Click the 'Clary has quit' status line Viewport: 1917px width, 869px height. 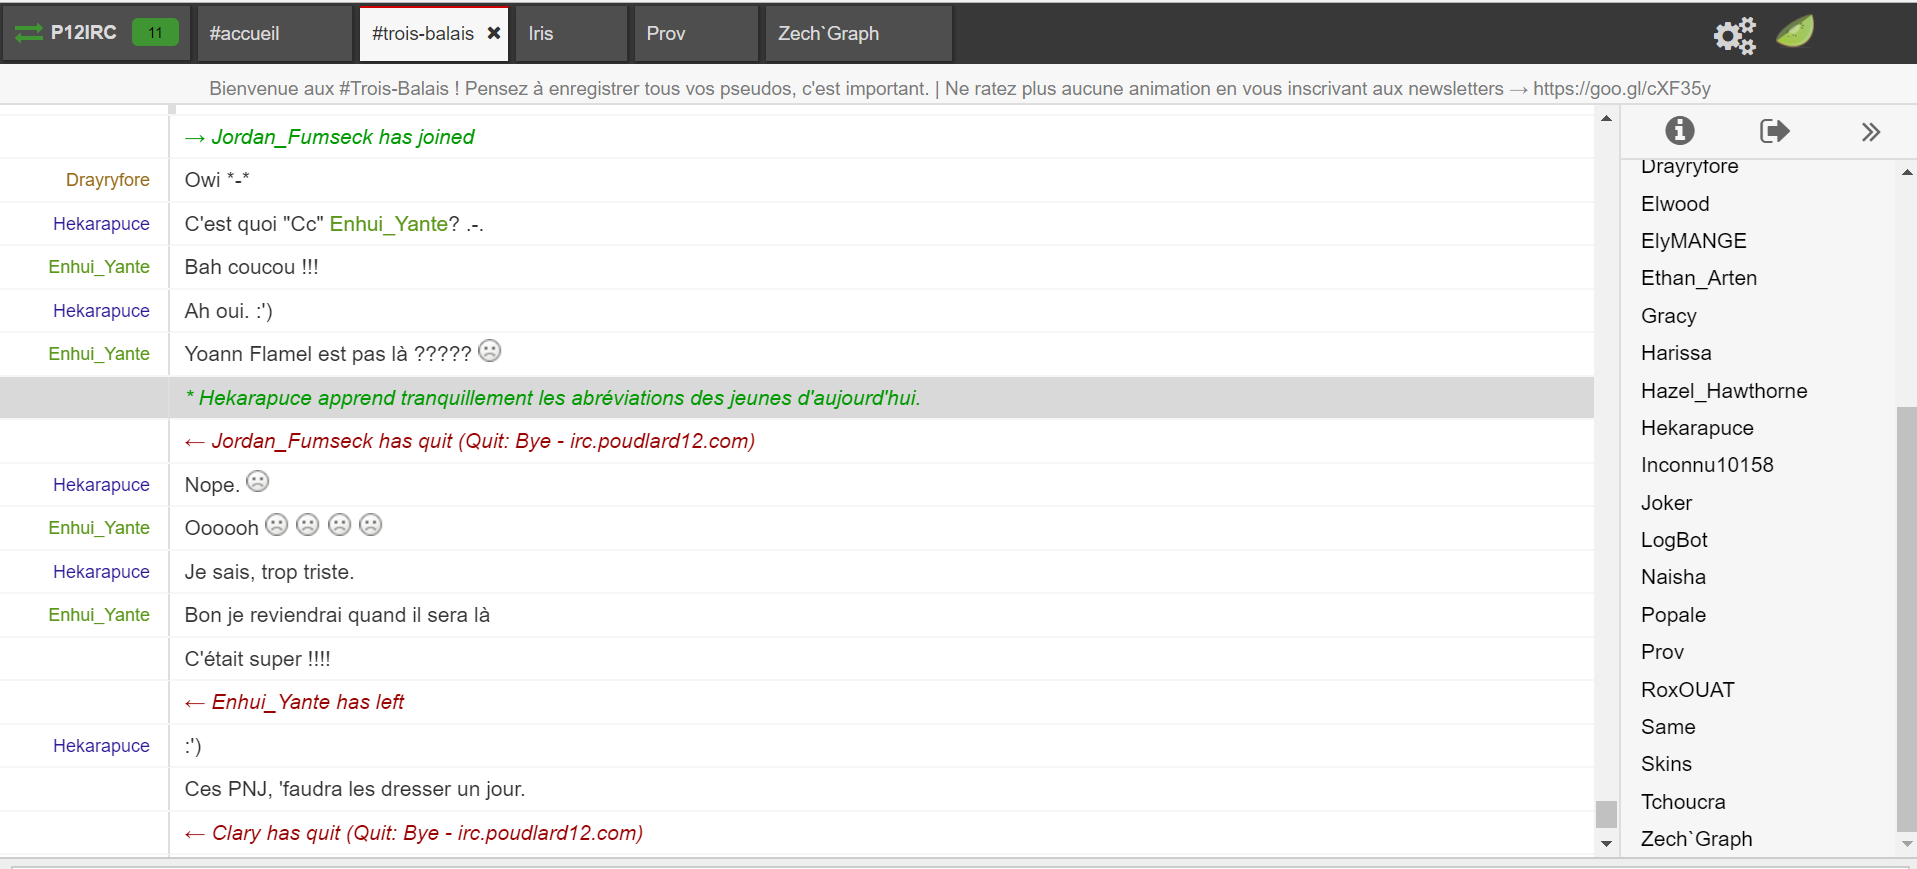click(413, 833)
